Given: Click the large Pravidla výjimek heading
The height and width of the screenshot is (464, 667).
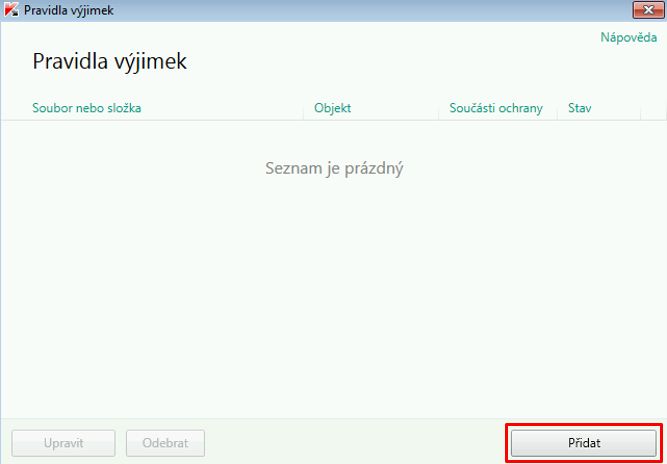Looking at the screenshot, I should pos(110,62).
